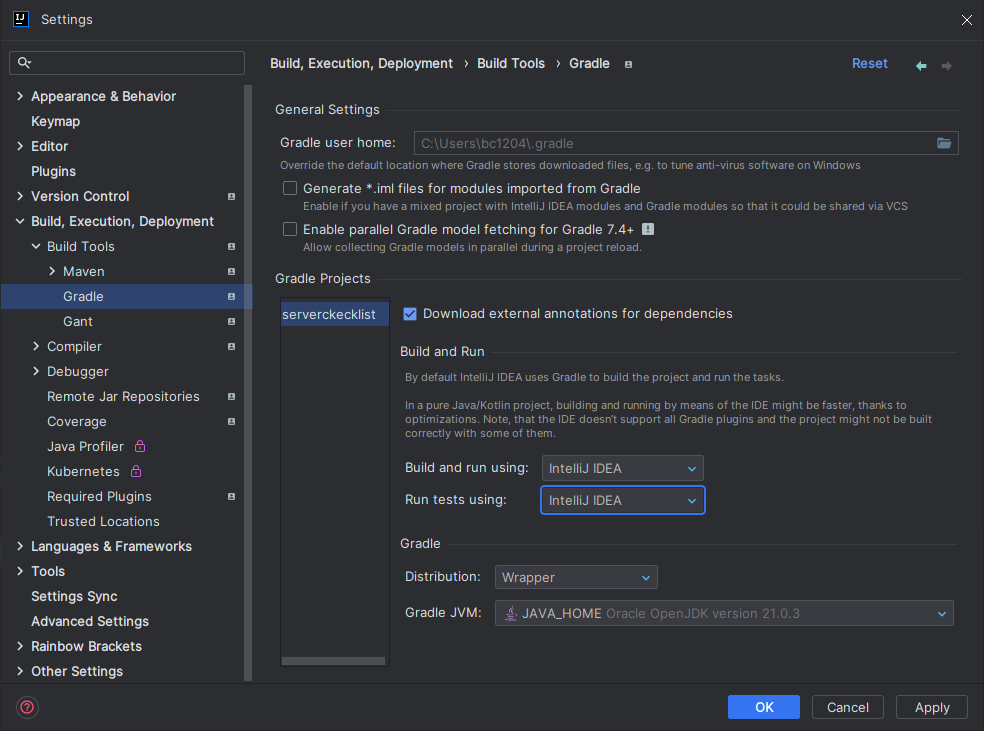Click project icon on Required Plugins row
The image size is (984, 731).
pos(232,496)
